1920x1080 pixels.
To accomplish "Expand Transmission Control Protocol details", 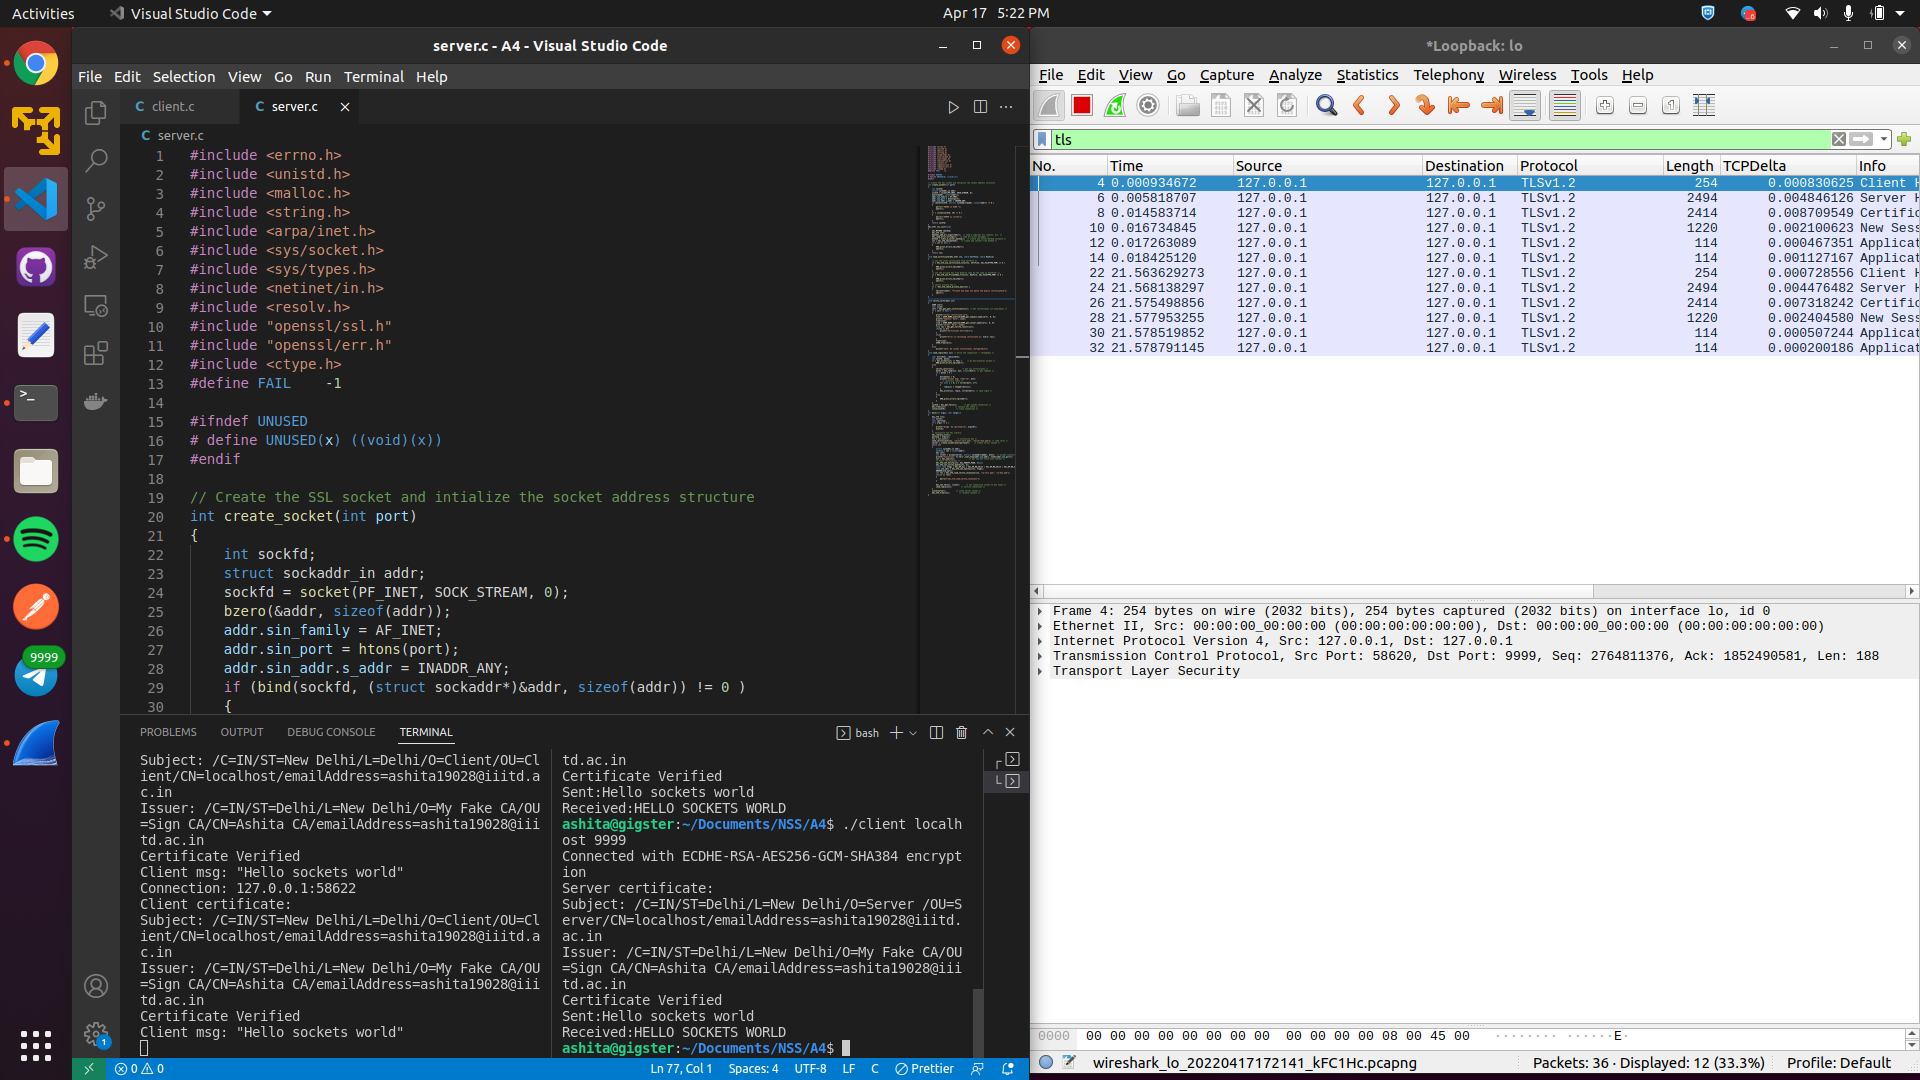I will click(x=1040, y=656).
